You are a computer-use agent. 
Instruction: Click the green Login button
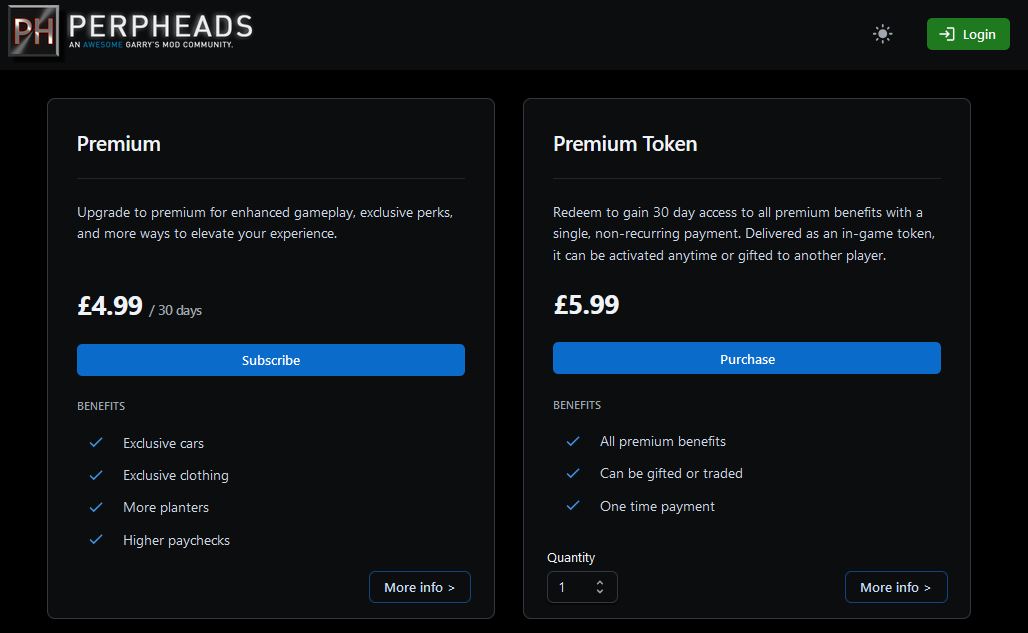point(968,34)
